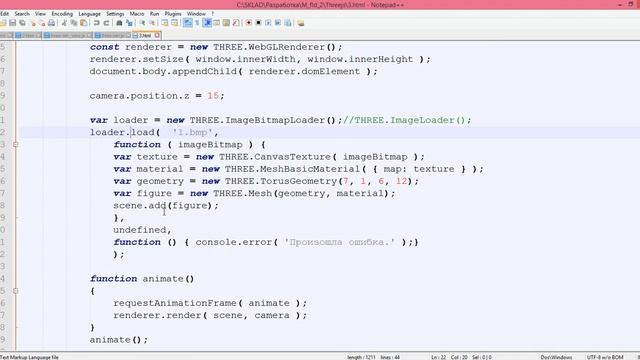
Task: Play back the recorded macro icon
Action: tap(268, 23)
